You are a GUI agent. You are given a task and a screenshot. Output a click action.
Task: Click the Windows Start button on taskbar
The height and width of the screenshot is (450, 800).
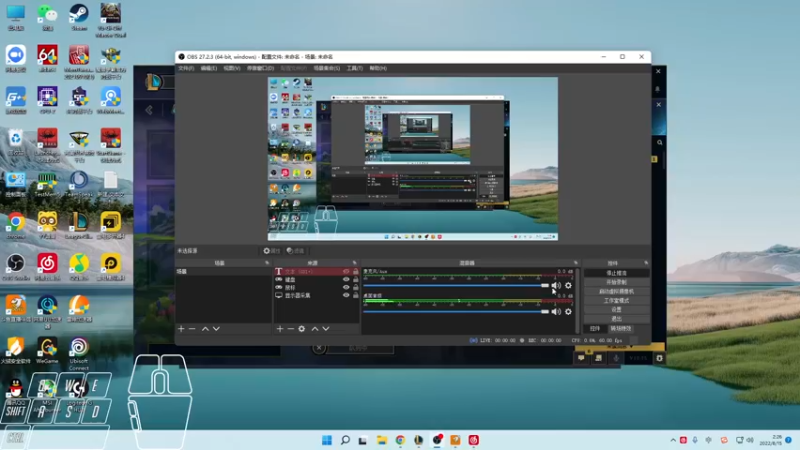(x=327, y=440)
